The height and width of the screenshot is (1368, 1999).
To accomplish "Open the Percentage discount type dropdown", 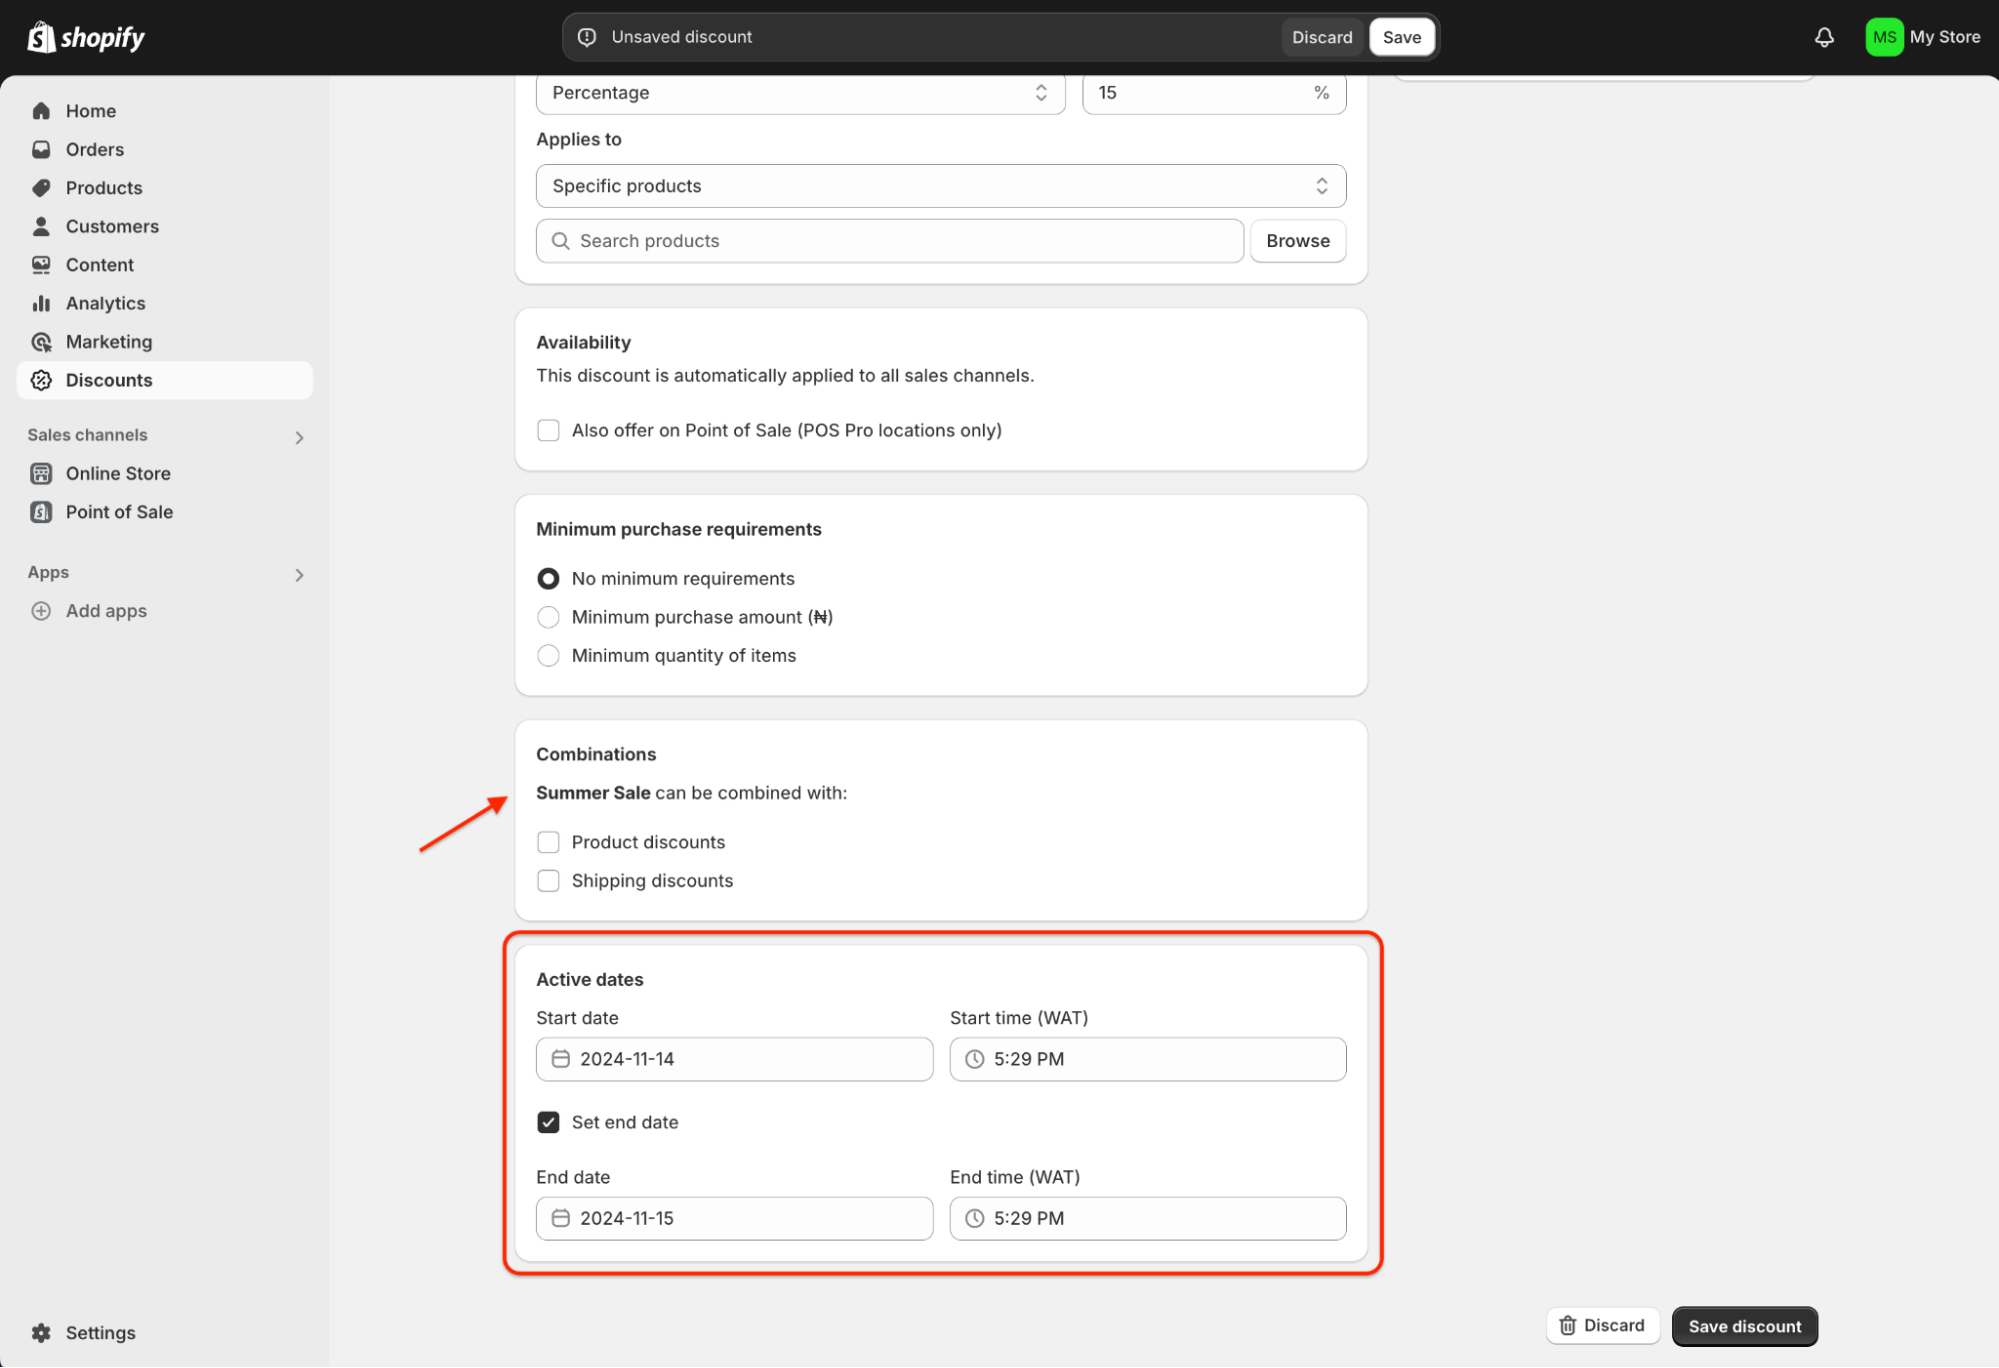I will [x=800, y=93].
